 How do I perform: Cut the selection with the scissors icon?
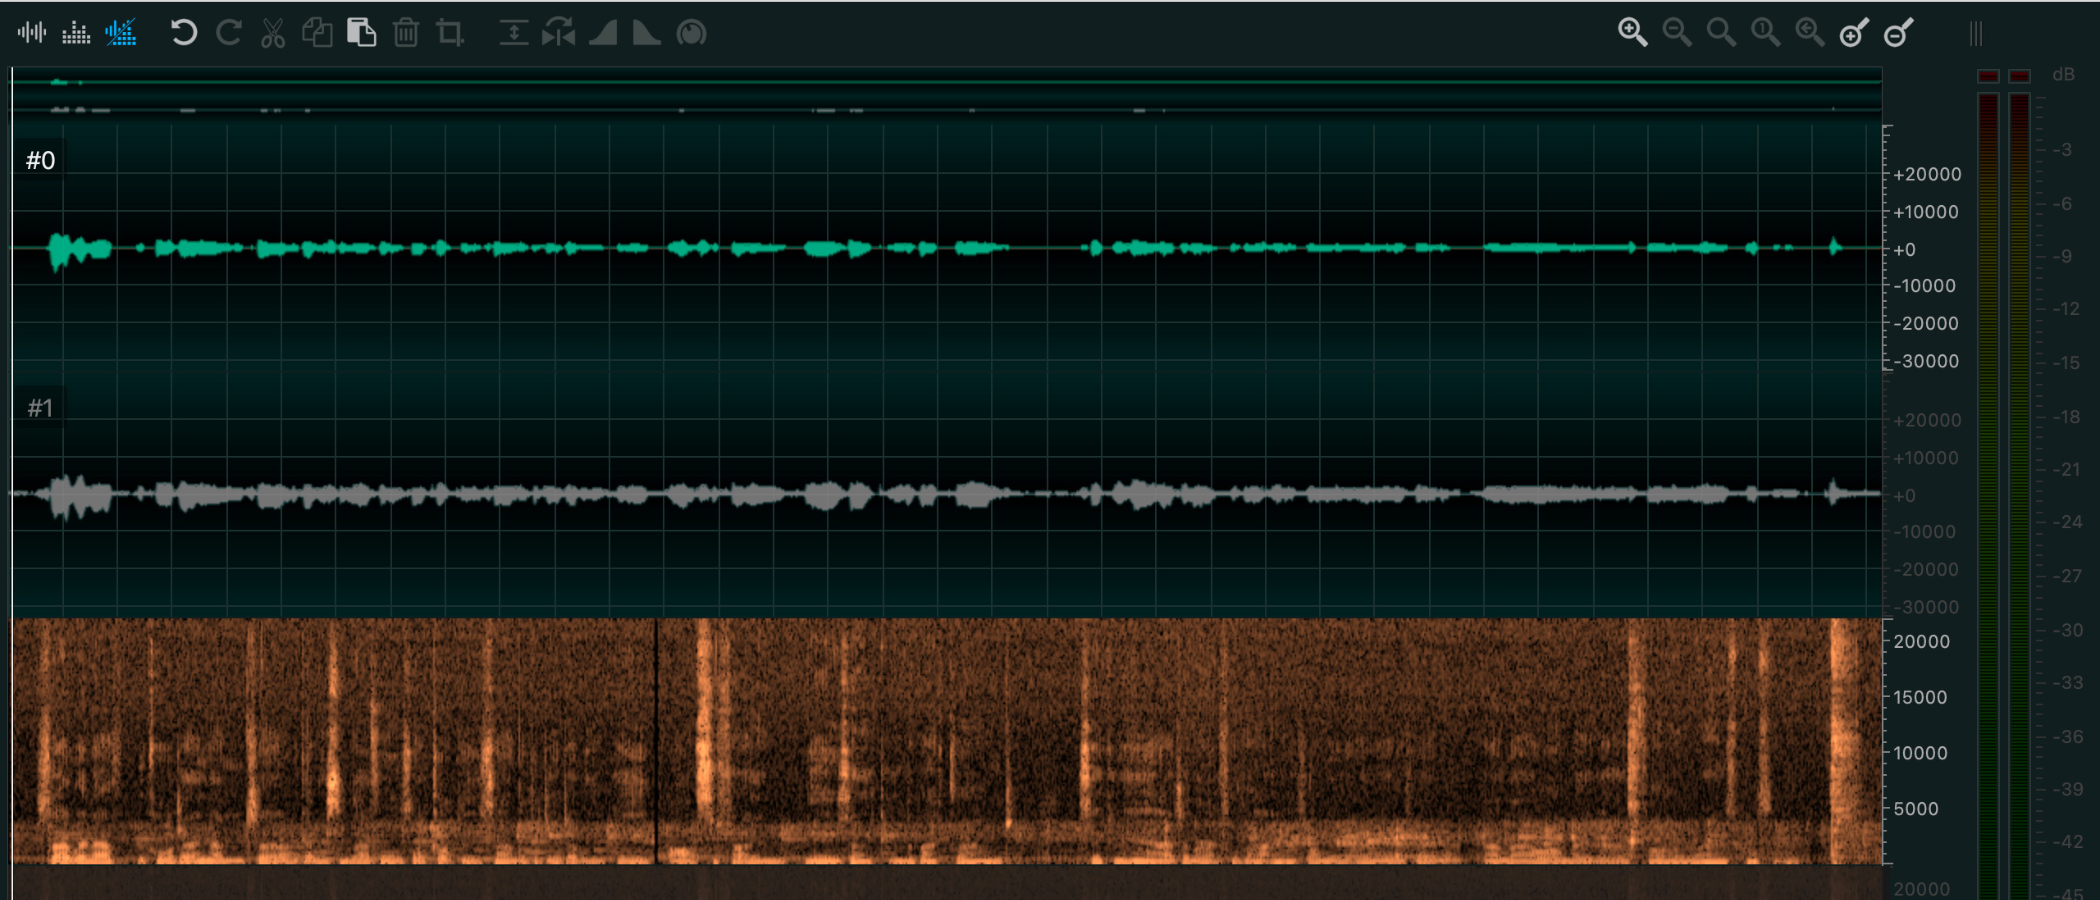273,33
